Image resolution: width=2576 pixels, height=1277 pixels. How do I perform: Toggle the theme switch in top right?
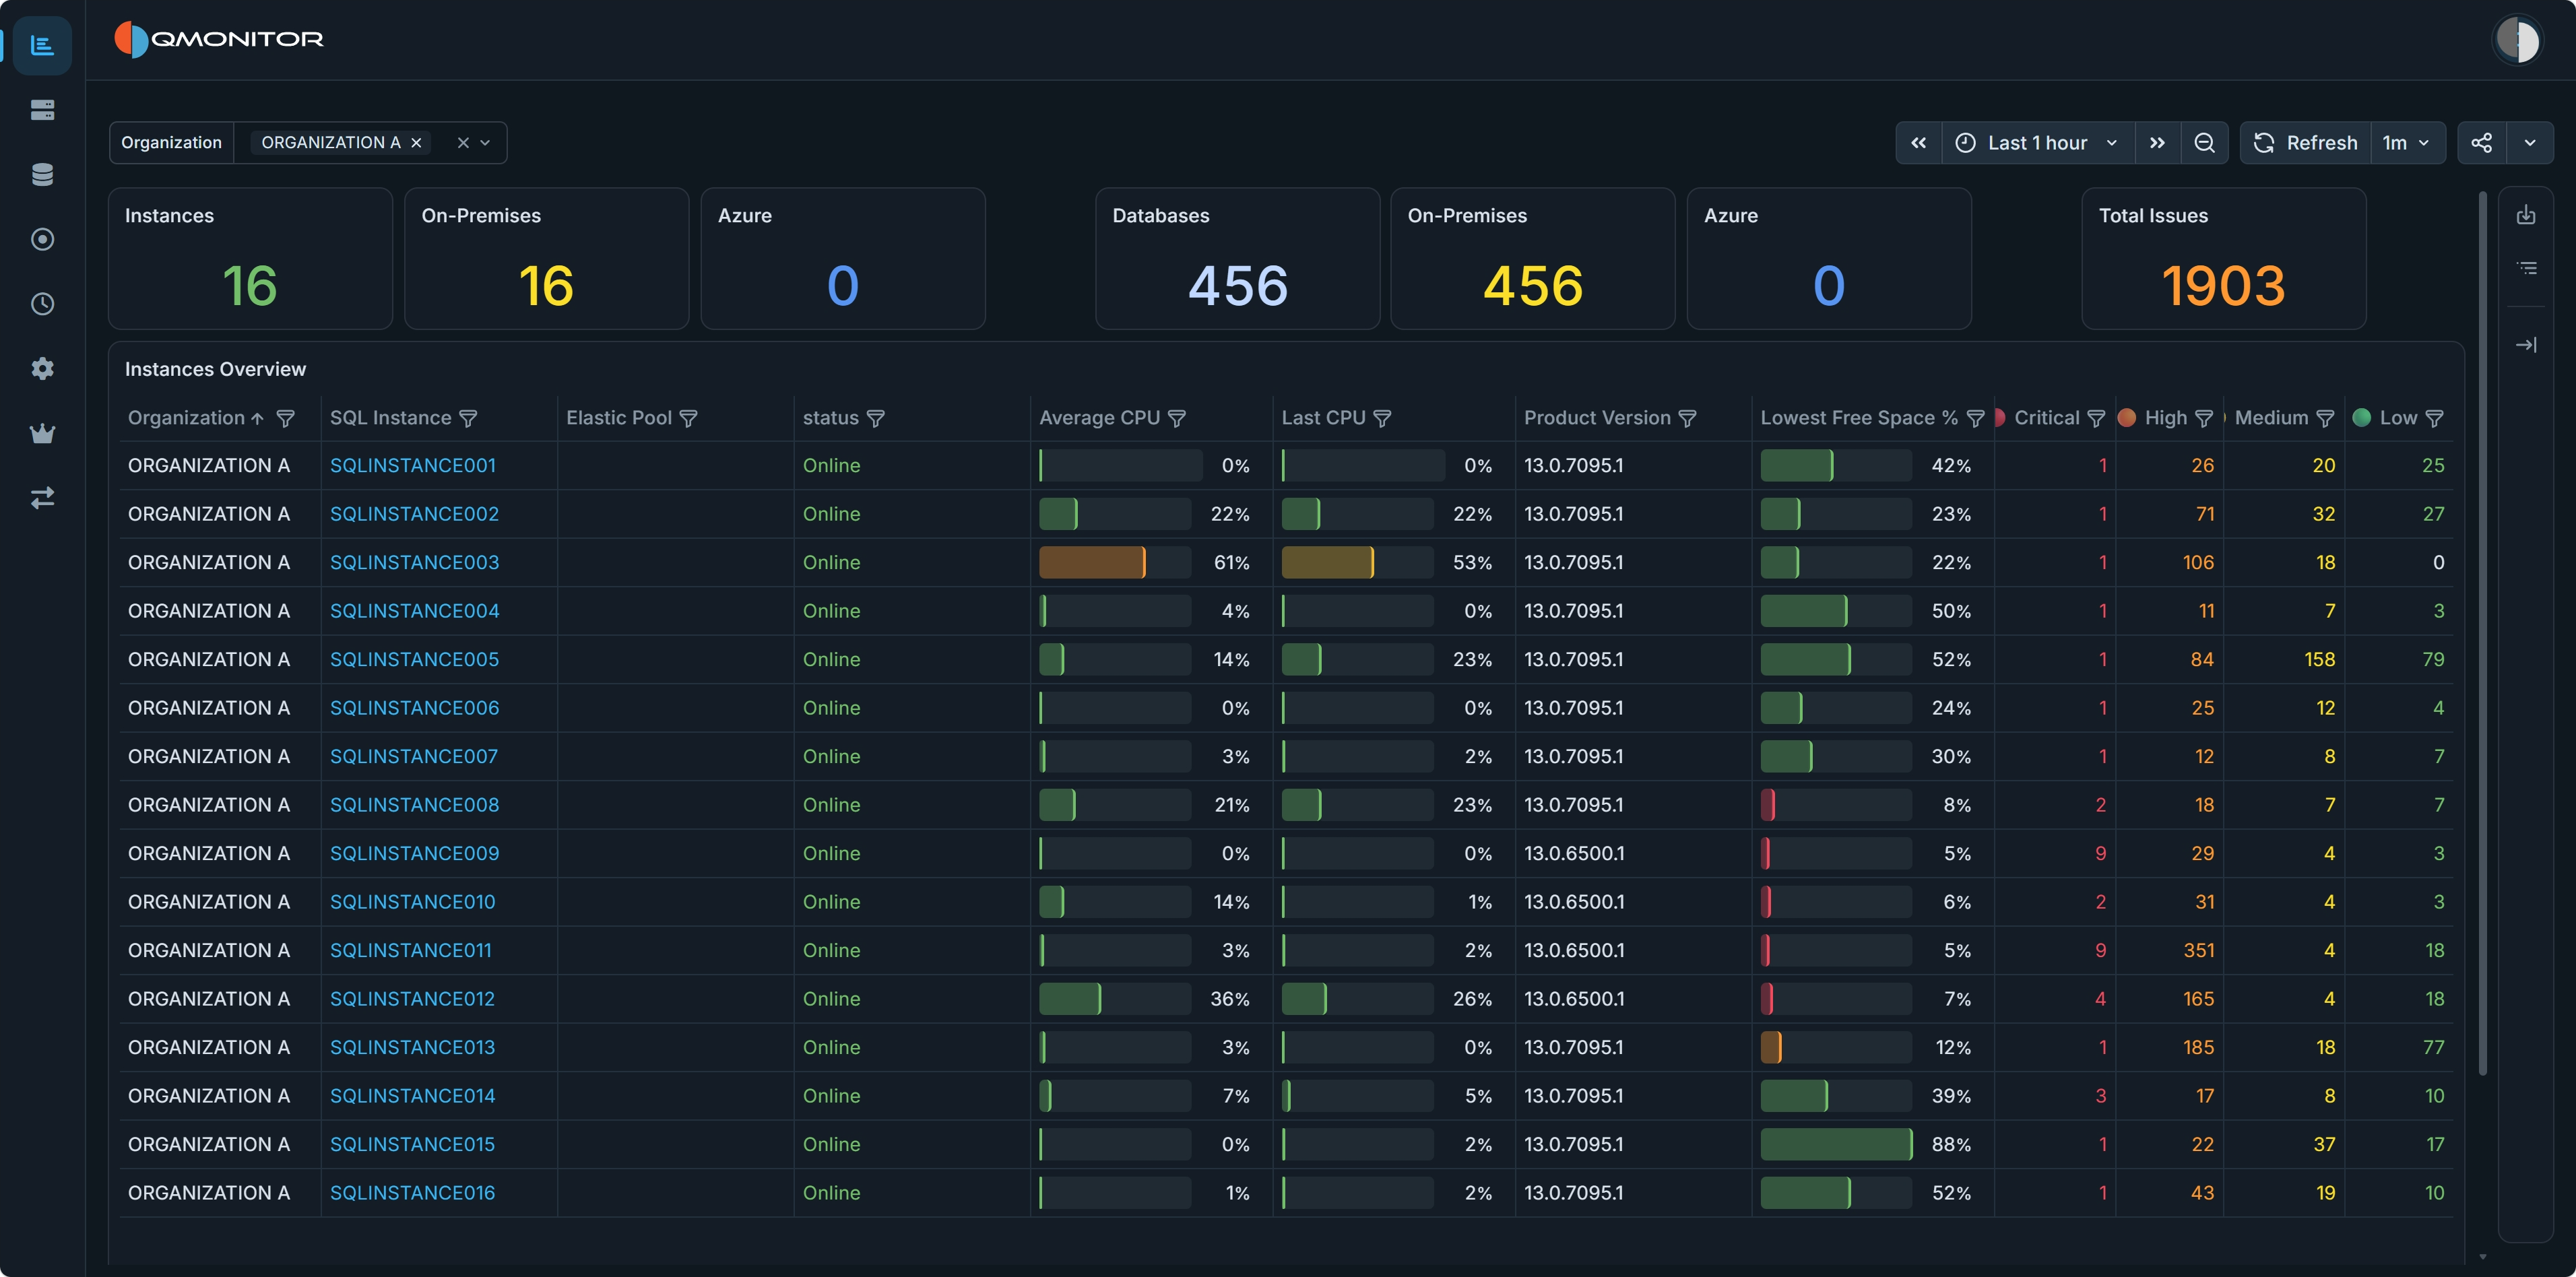[2517, 40]
